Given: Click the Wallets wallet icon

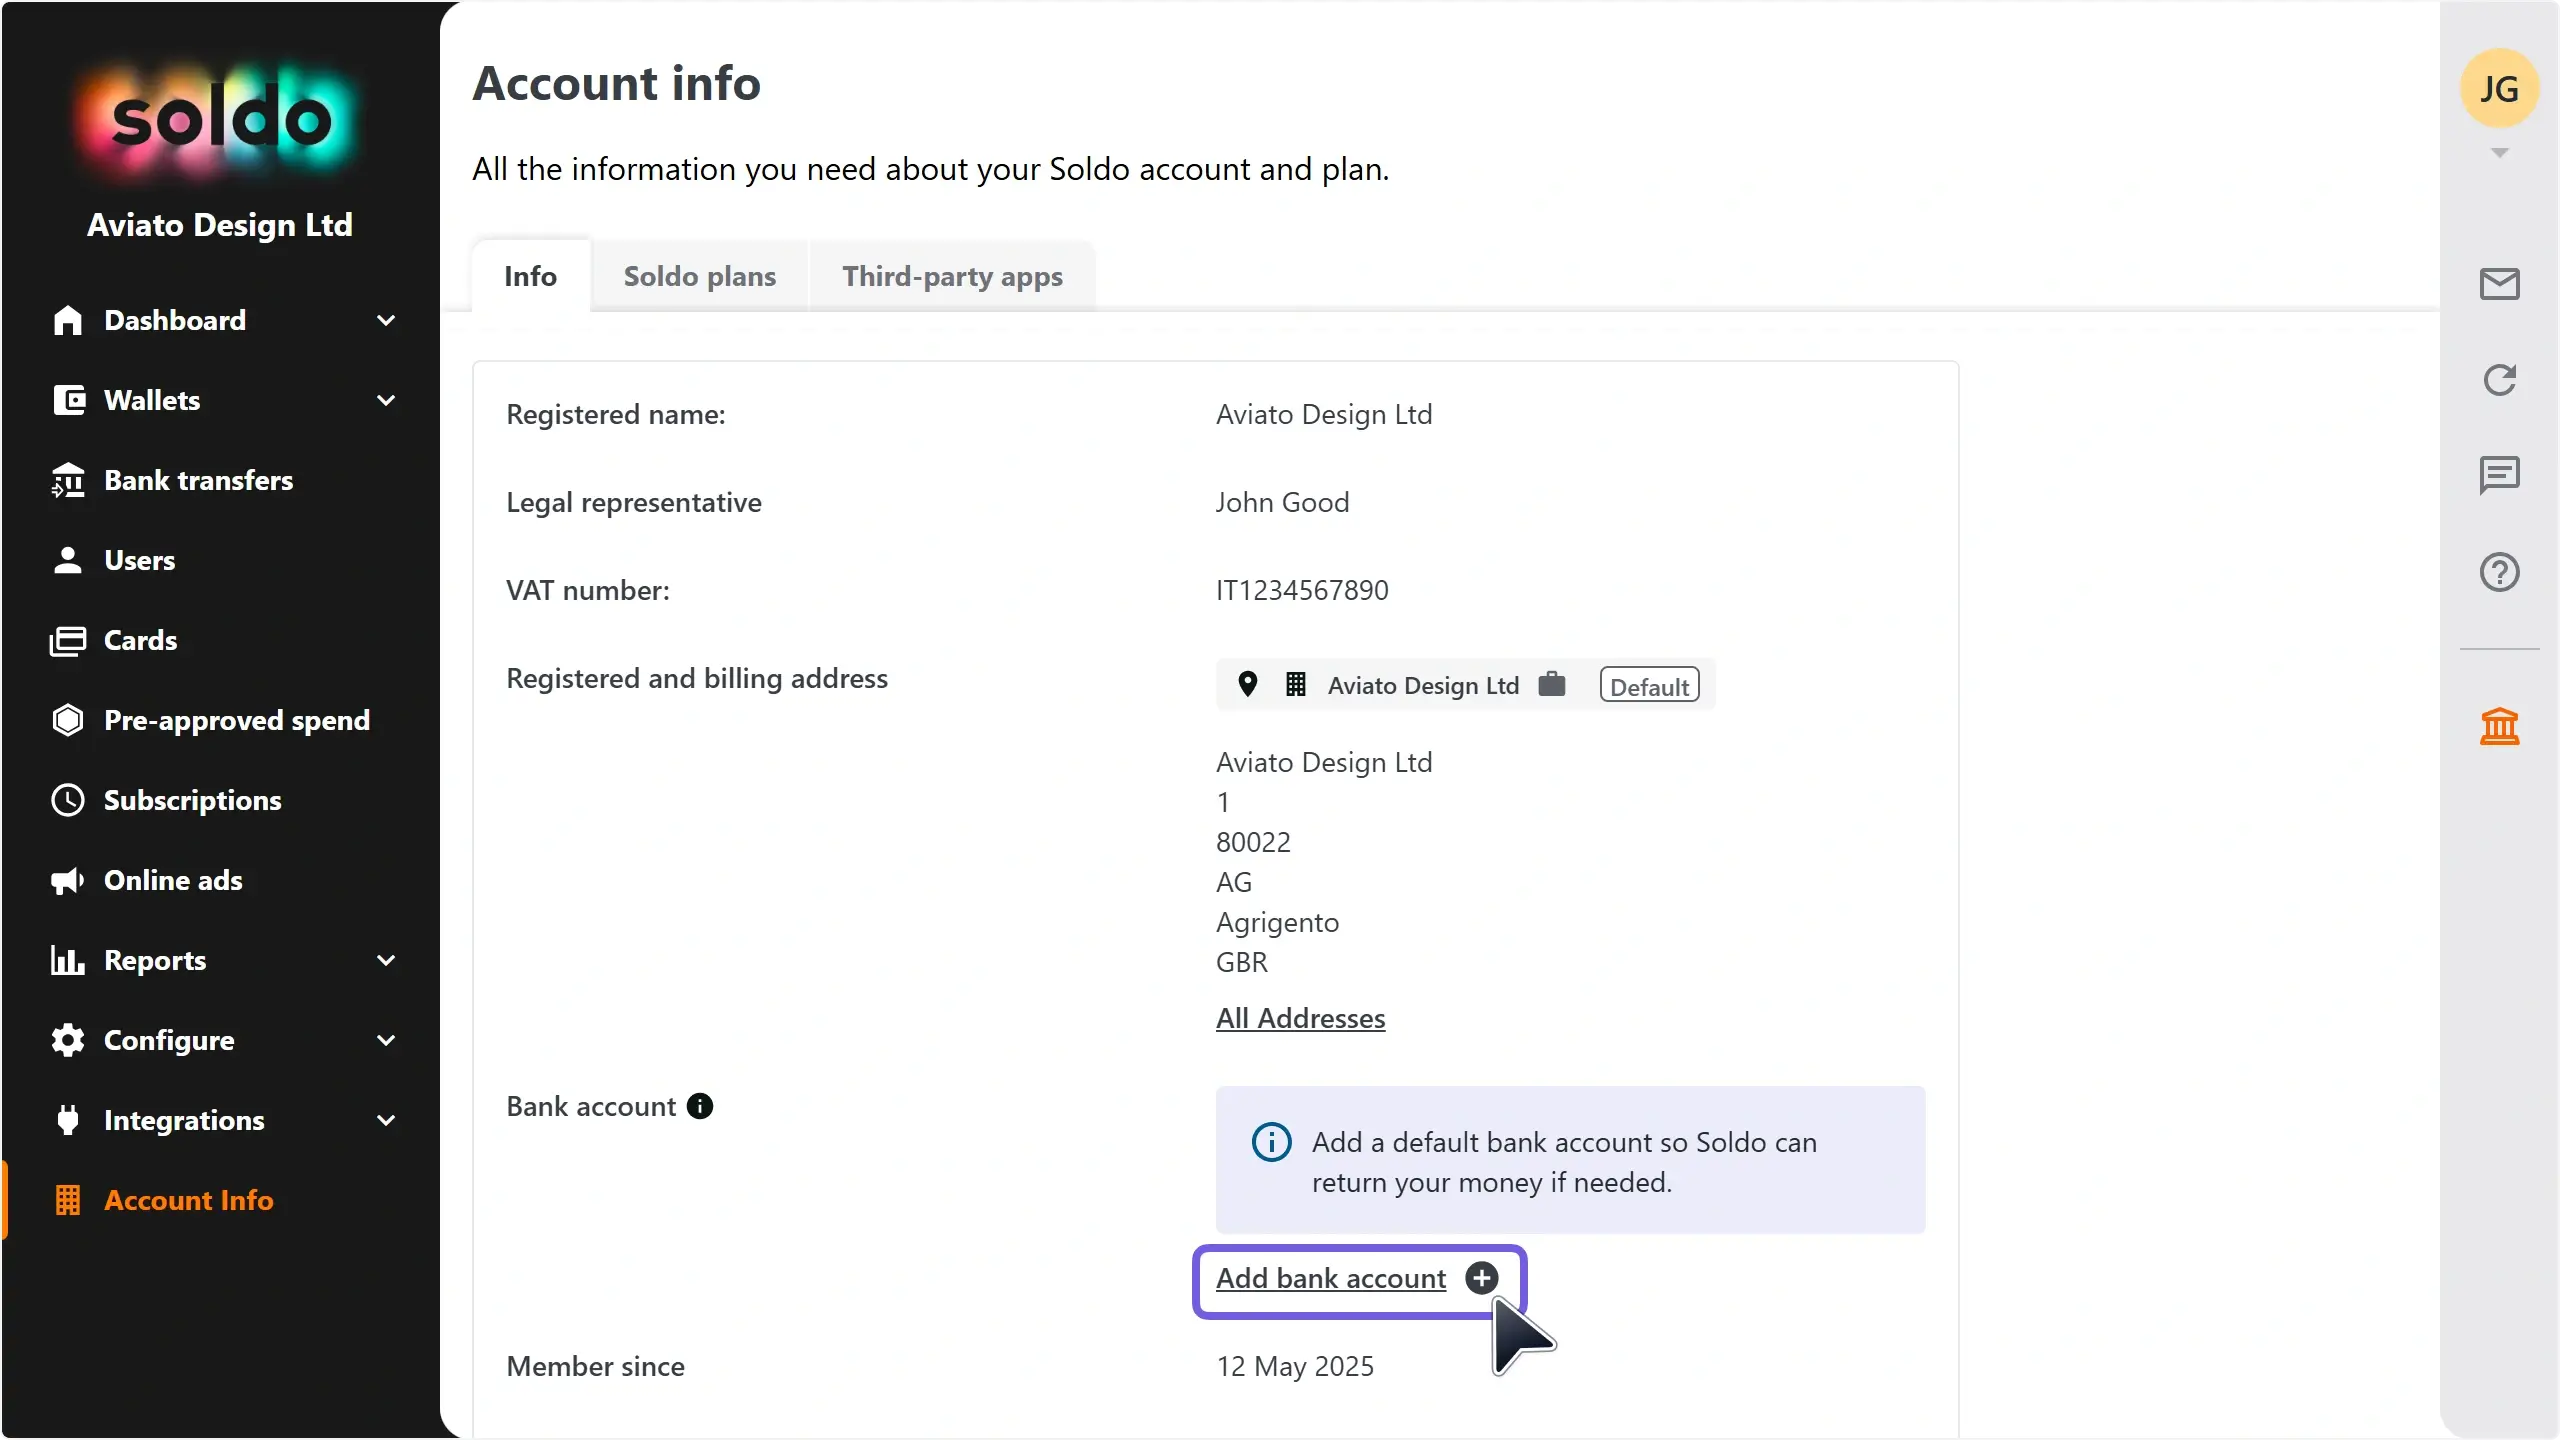Looking at the screenshot, I should pyautogui.click(x=68, y=400).
